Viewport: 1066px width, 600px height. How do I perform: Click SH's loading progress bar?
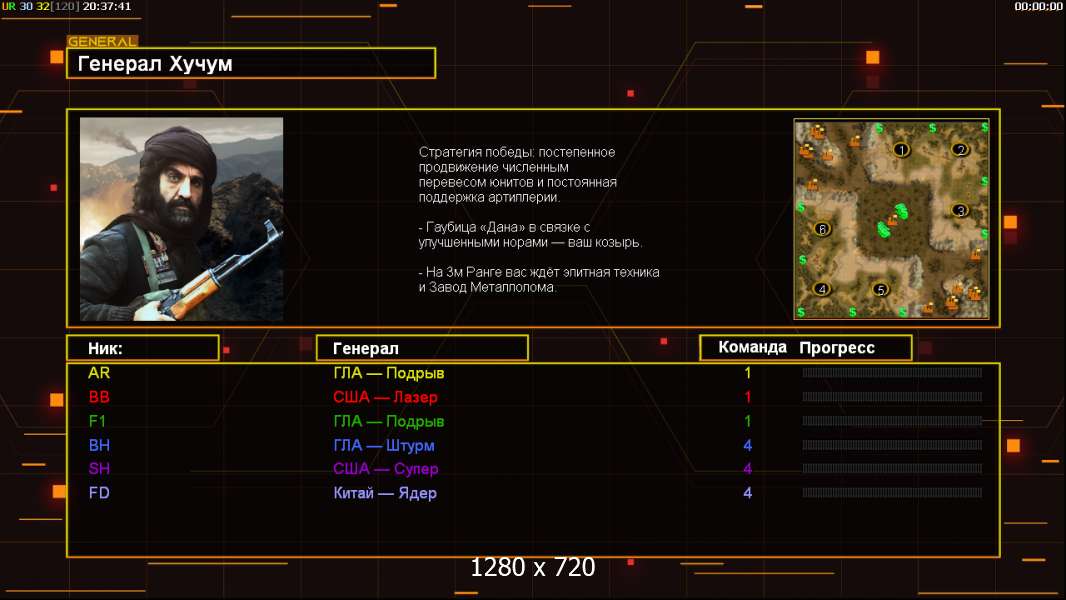point(892,469)
